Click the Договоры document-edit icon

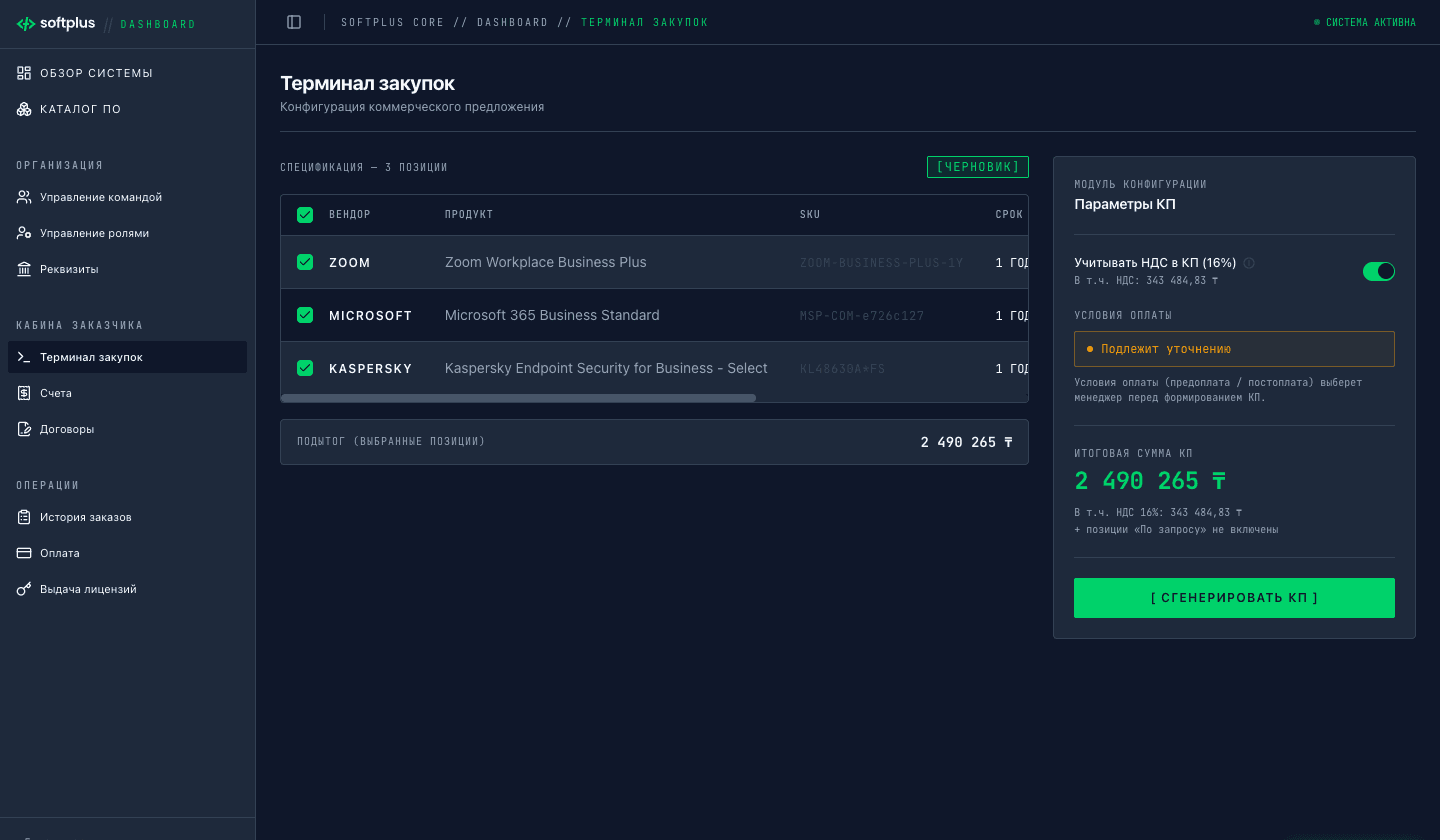coord(24,429)
